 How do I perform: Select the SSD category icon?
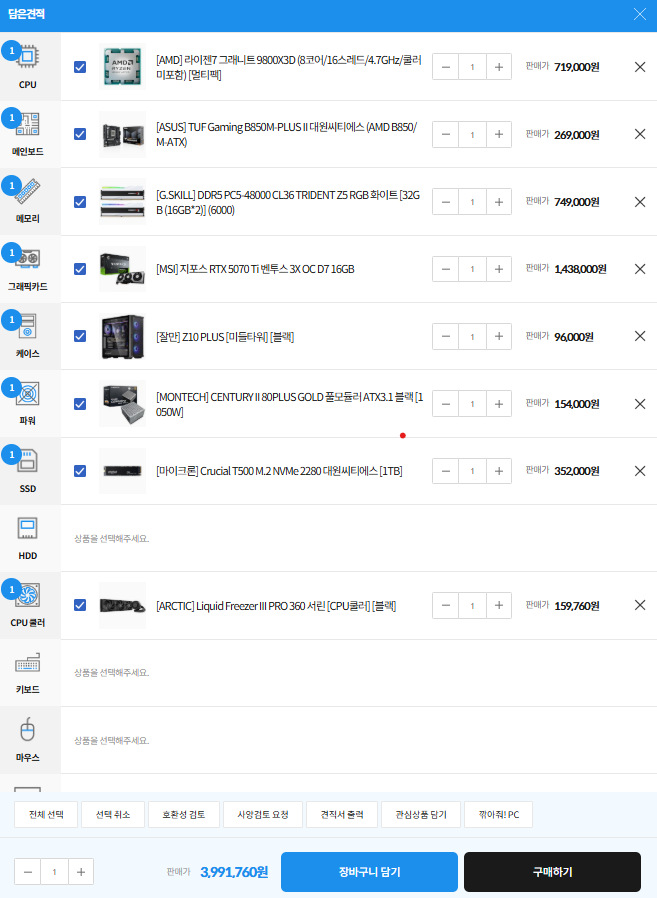[27, 461]
